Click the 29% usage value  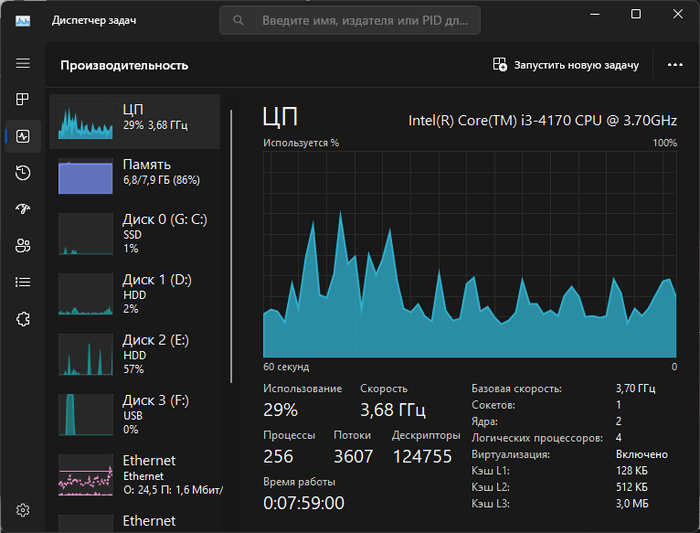280,410
